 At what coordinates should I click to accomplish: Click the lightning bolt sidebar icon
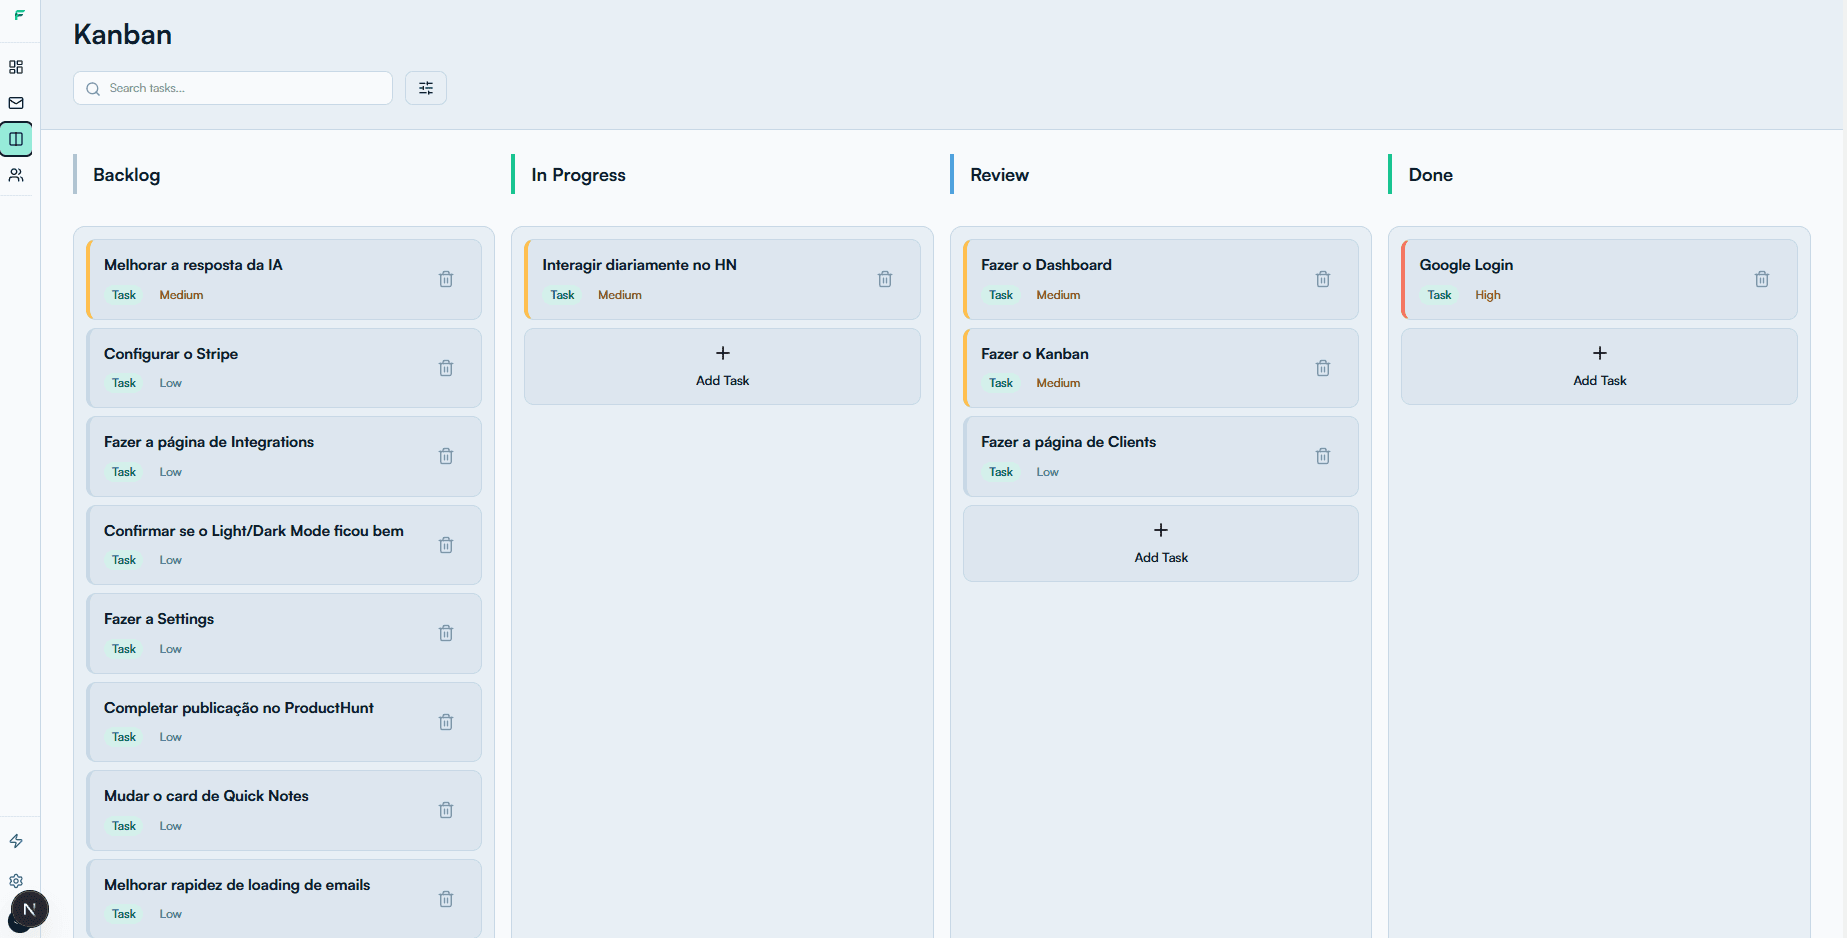click(x=16, y=841)
